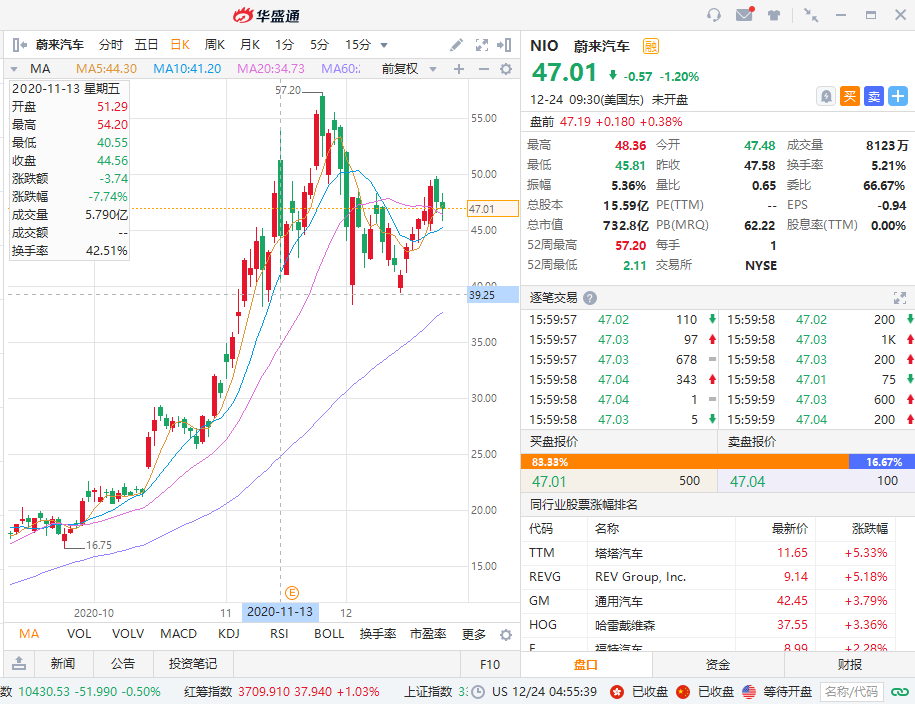Open customer service headset icon
Viewport: 915px width, 704px height.
tap(714, 15)
